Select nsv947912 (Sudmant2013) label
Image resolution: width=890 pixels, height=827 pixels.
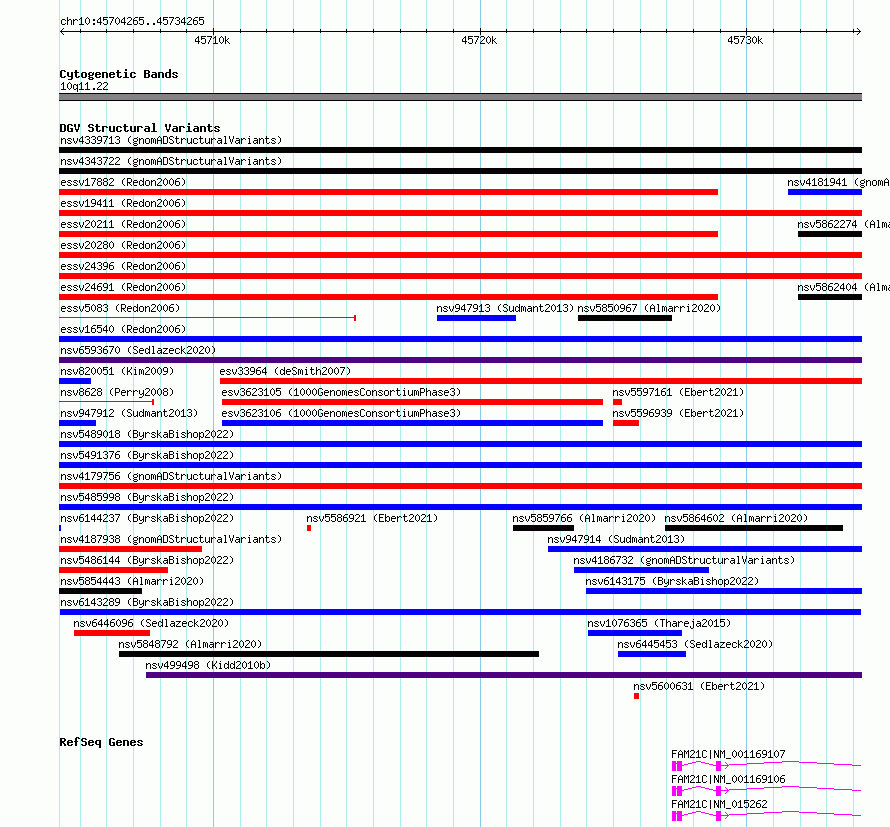(129, 413)
